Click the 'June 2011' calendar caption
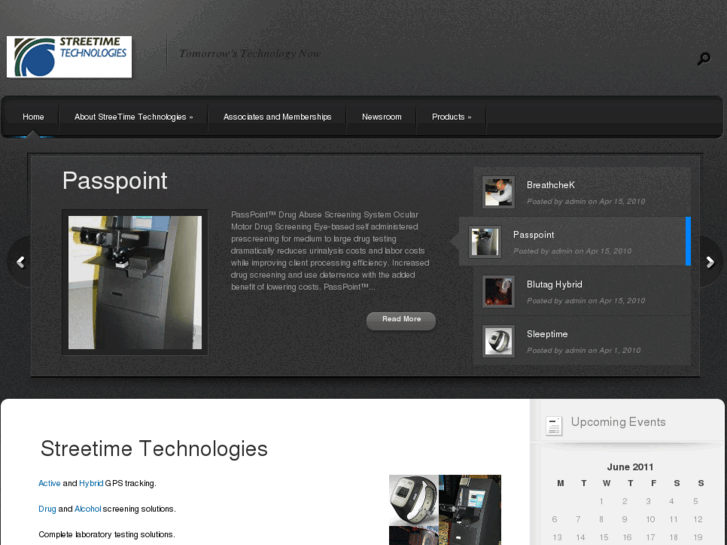This screenshot has width=727, height=545. (x=630, y=467)
